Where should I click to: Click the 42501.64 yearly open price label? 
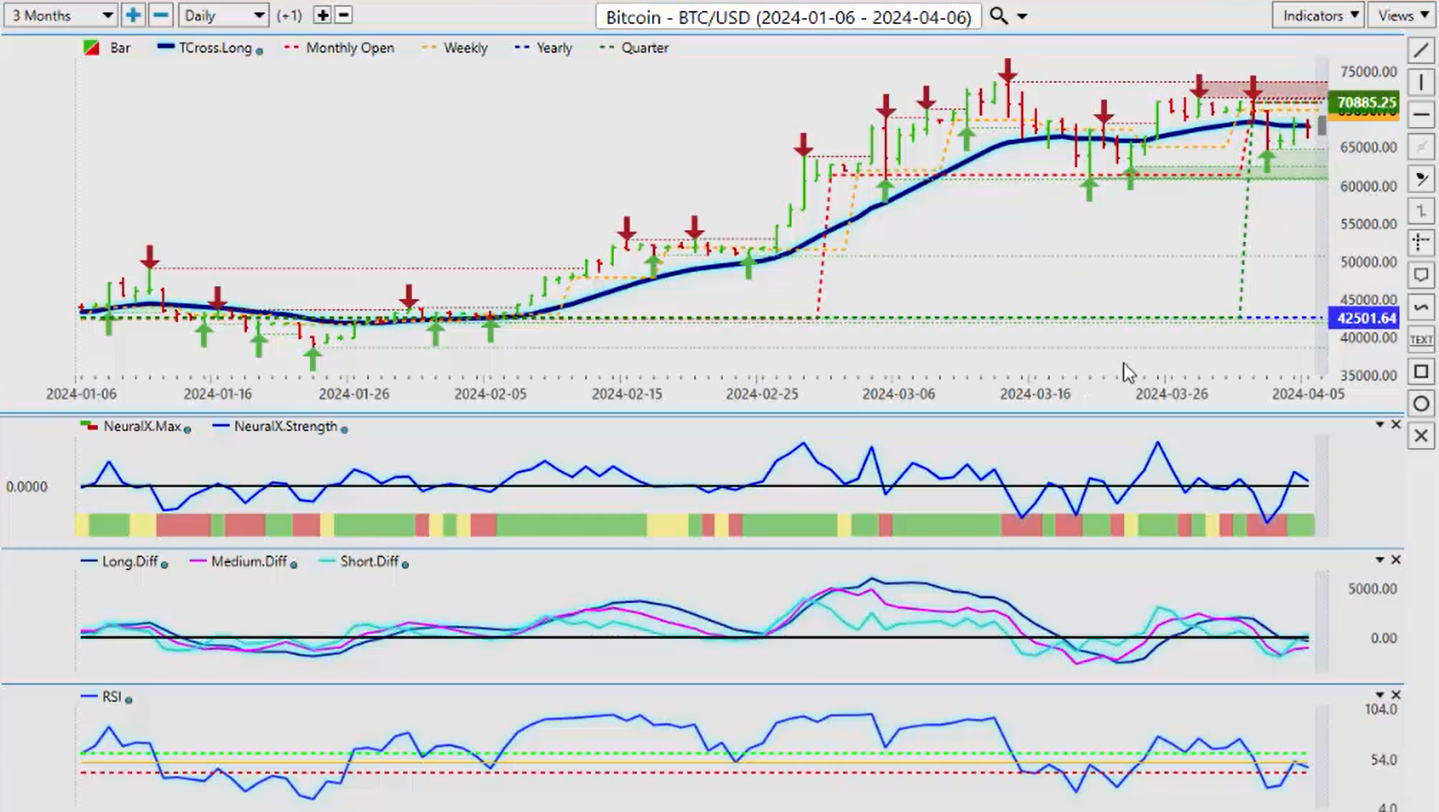(x=1362, y=318)
